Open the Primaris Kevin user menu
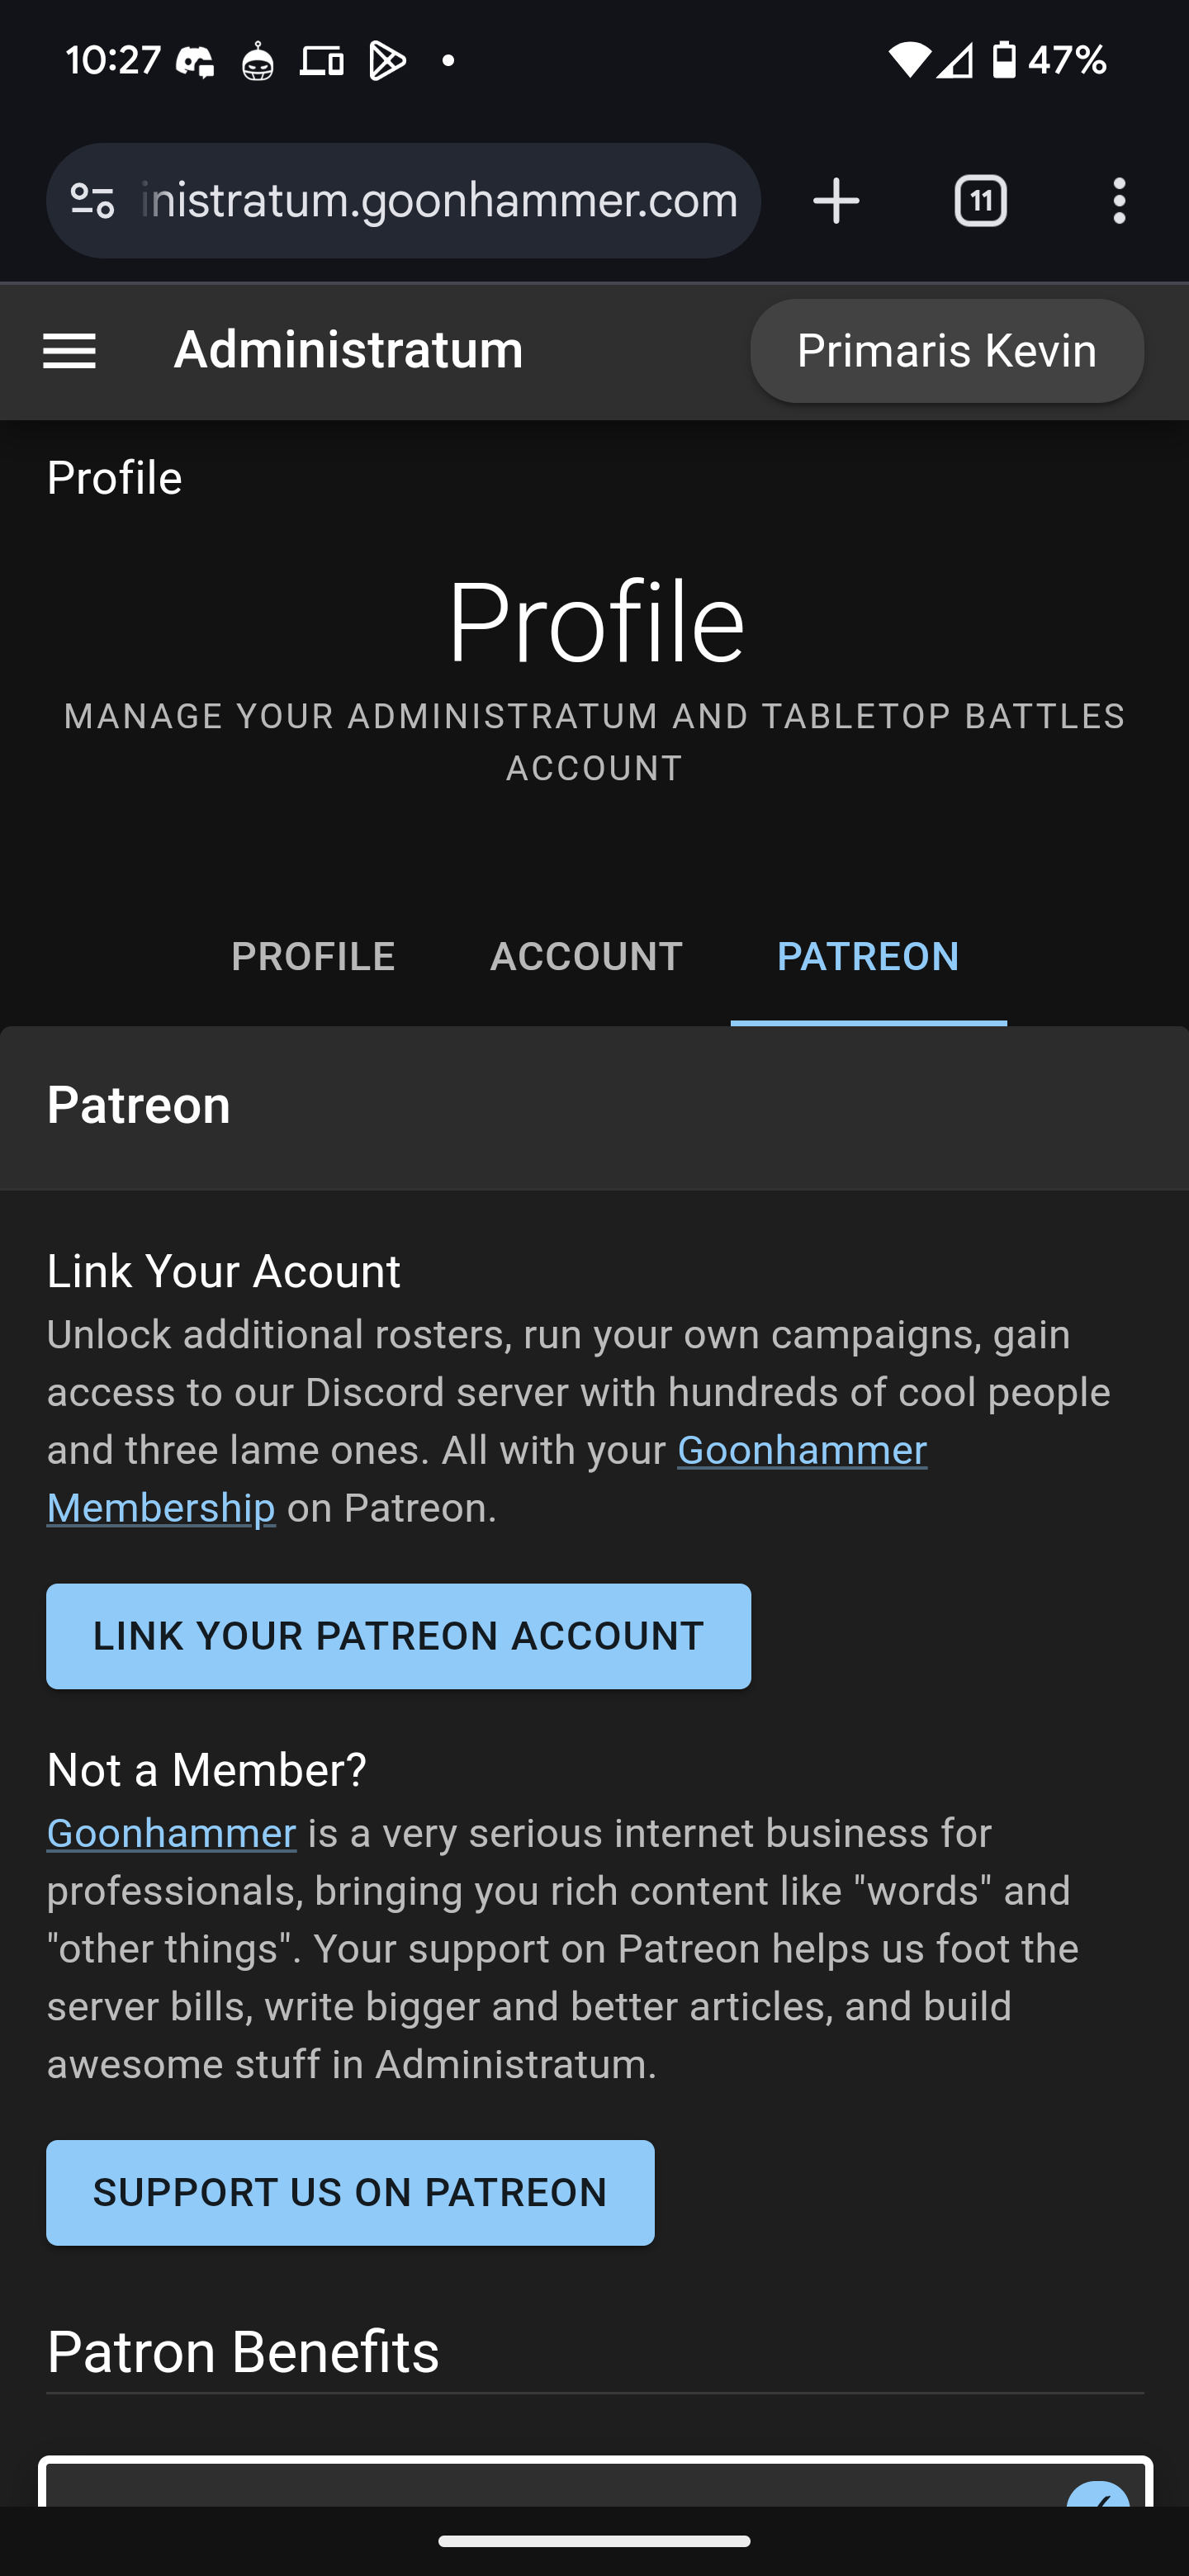 [x=946, y=351]
